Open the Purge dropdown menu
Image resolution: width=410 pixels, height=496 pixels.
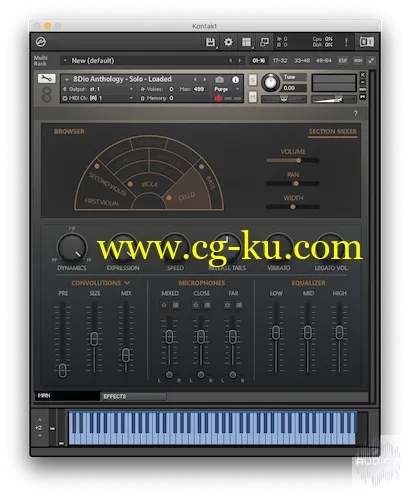[227, 89]
